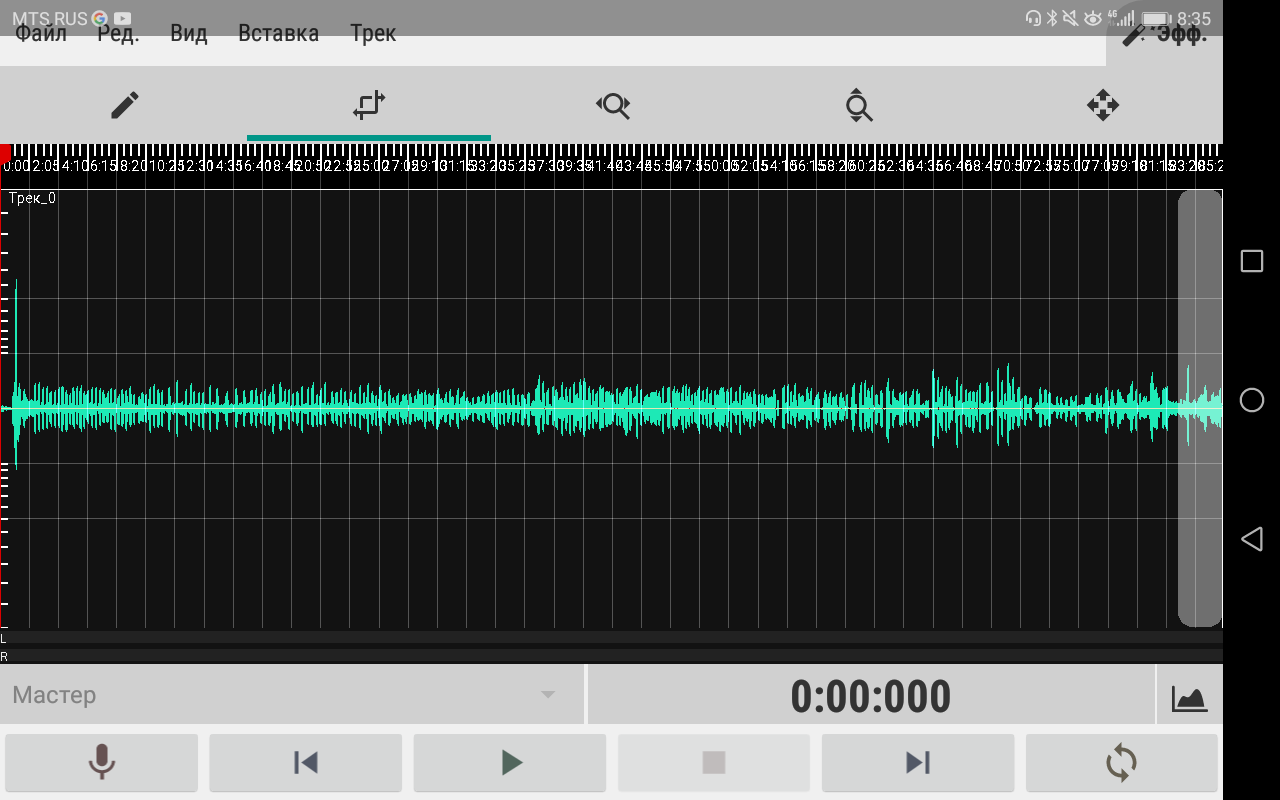Skip to the end of track
Screen dimensions: 1280x800
[918, 763]
